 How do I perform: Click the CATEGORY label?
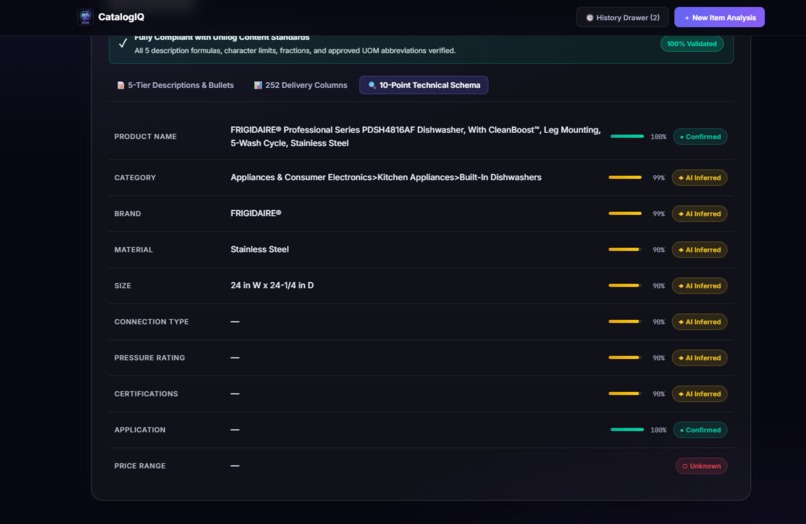135,178
